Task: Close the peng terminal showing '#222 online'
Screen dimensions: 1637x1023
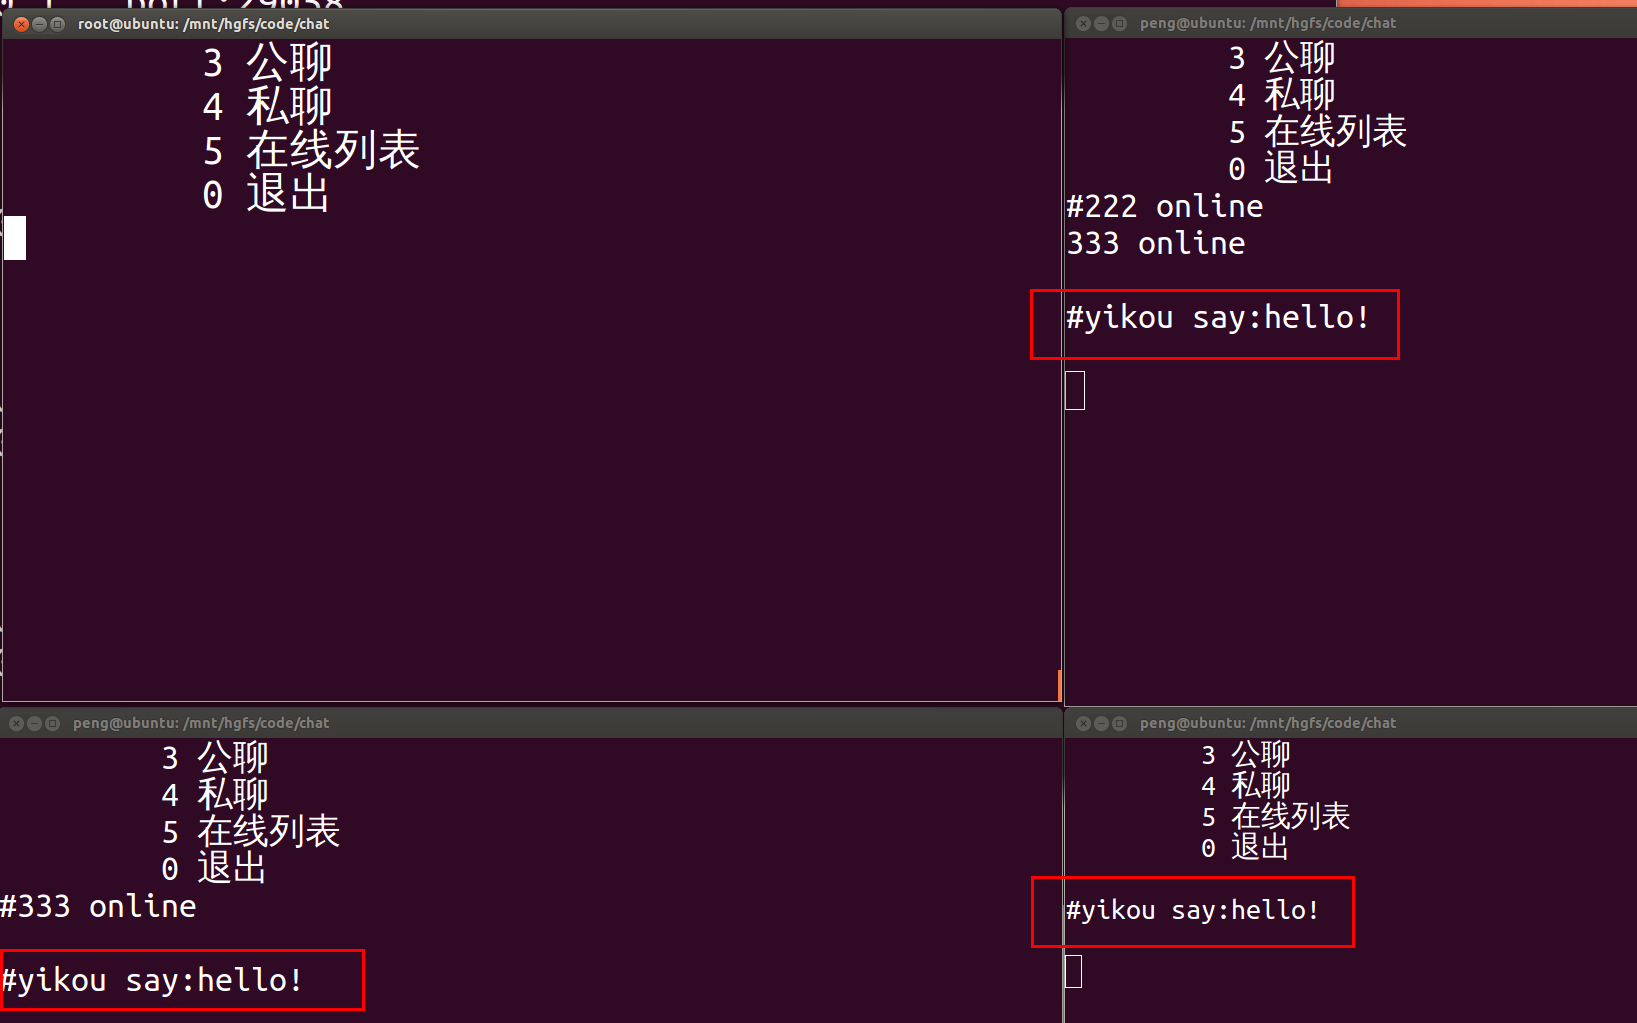Action: point(1083,23)
